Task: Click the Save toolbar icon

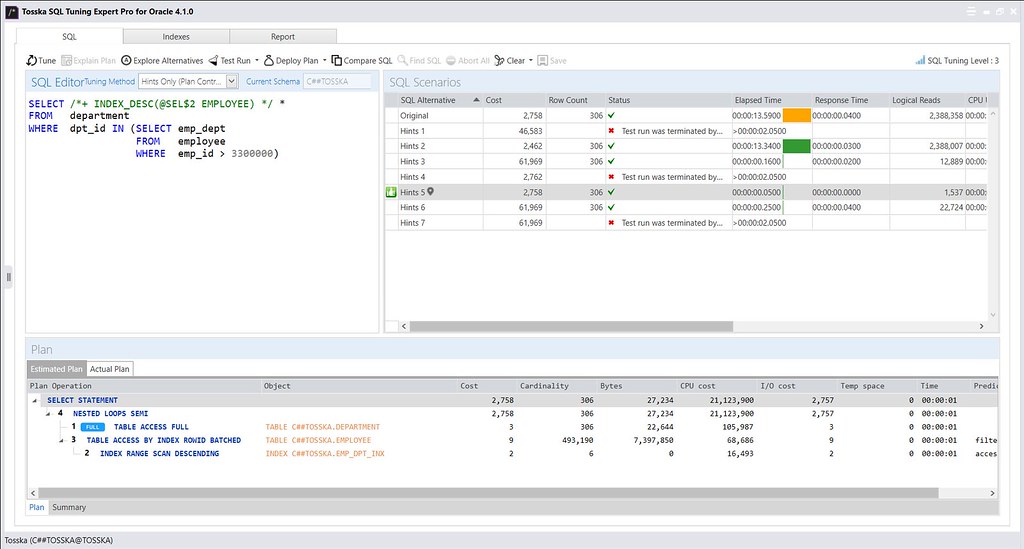Action: click(542, 61)
